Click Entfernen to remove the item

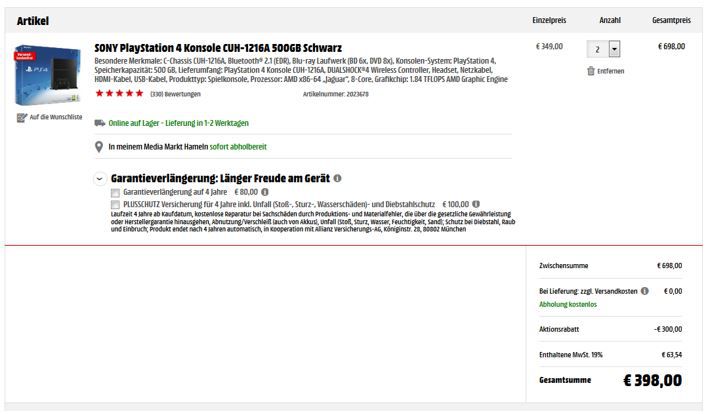[611, 71]
